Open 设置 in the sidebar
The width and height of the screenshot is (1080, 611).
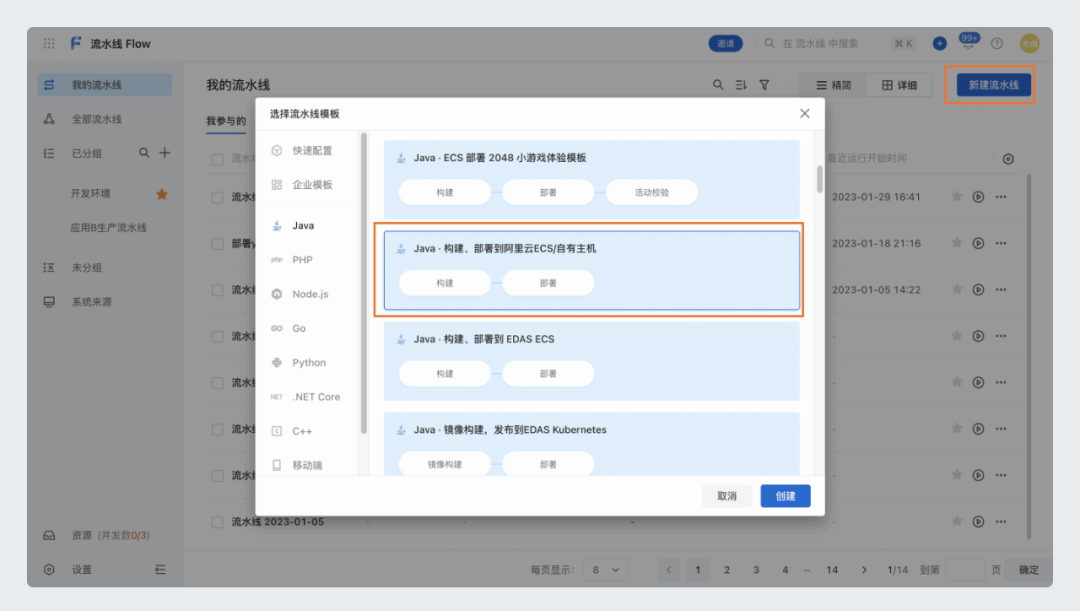[81, 570]
